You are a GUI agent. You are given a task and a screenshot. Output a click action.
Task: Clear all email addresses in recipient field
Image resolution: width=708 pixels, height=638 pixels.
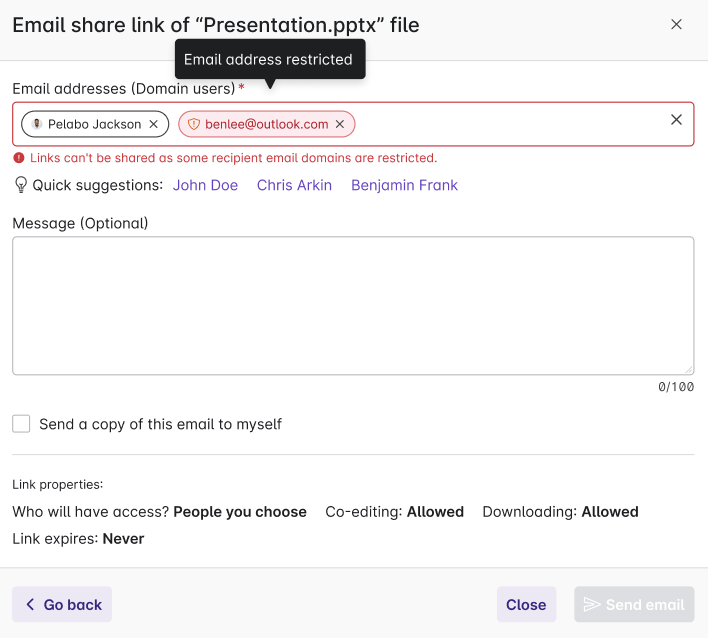[676, 120]
